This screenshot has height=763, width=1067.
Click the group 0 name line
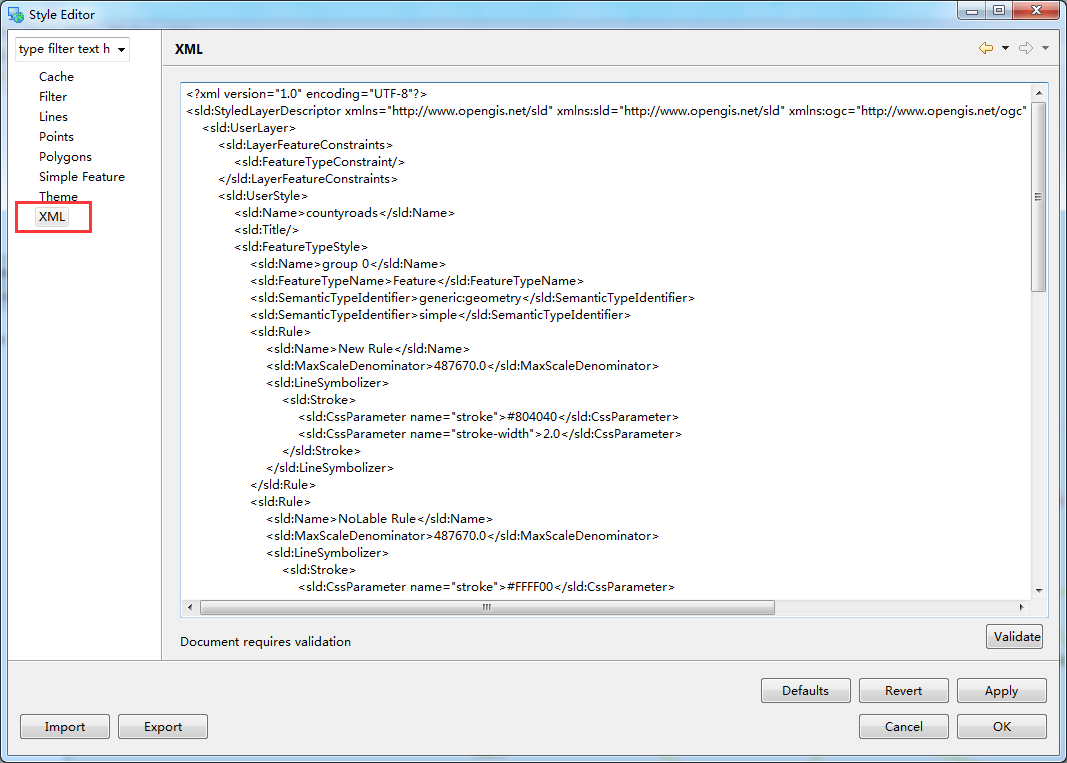[x=348, y=263]
